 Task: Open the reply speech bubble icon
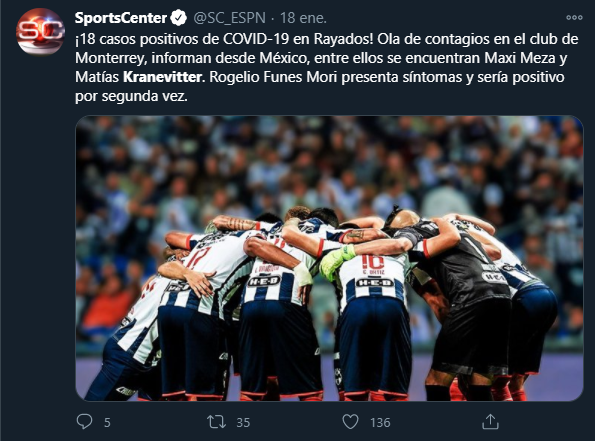[84, 422]
